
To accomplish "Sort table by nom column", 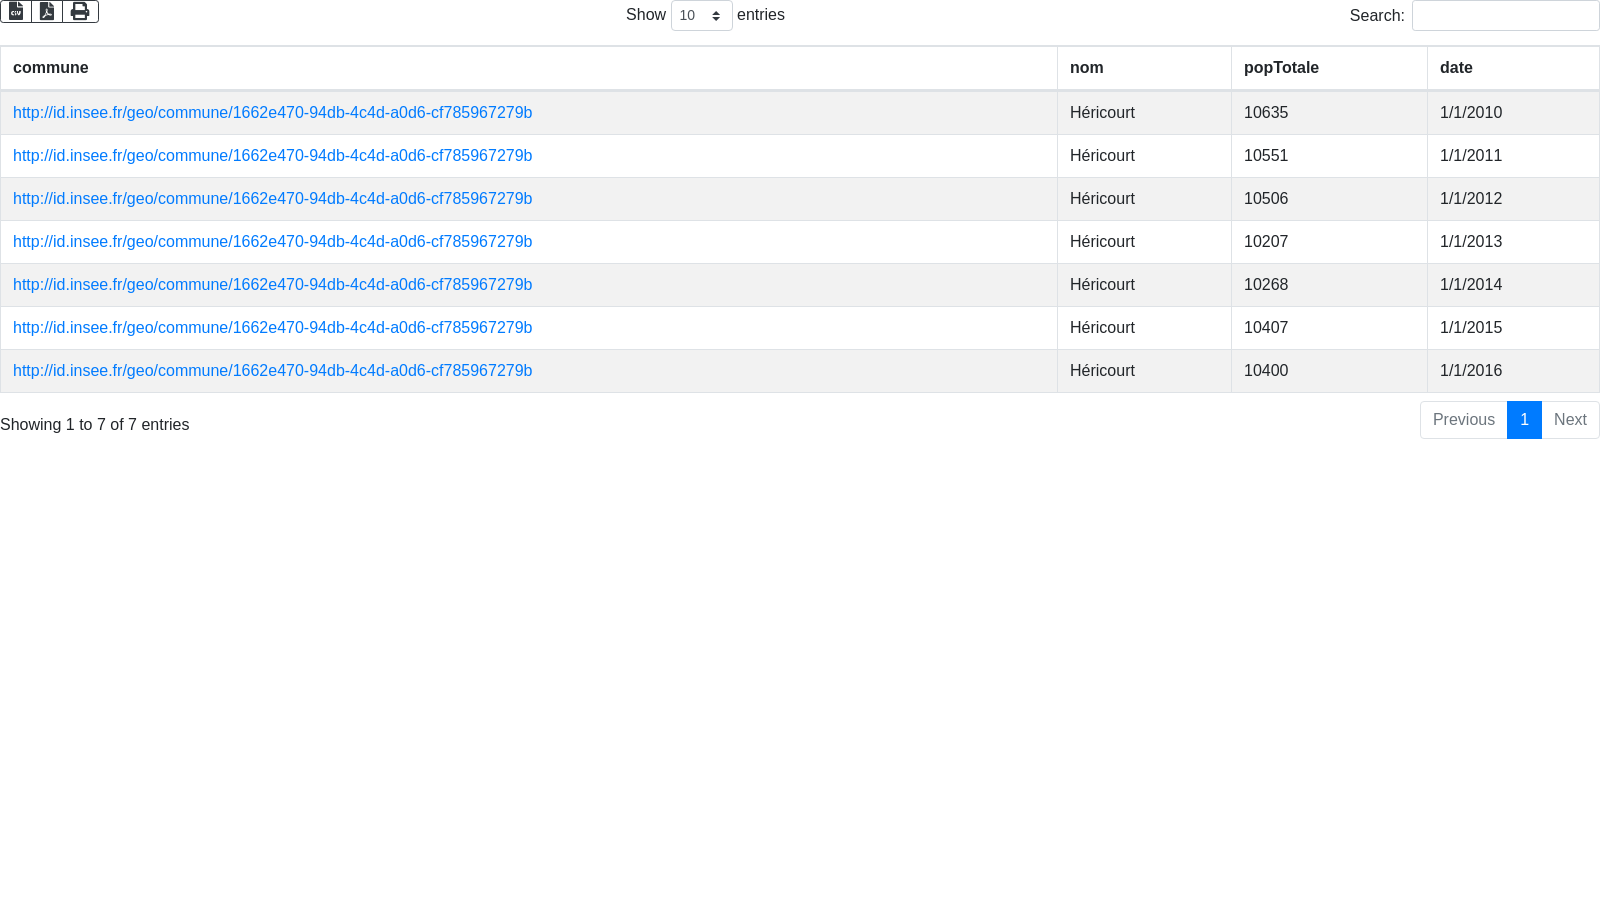I will (1087, 68).
